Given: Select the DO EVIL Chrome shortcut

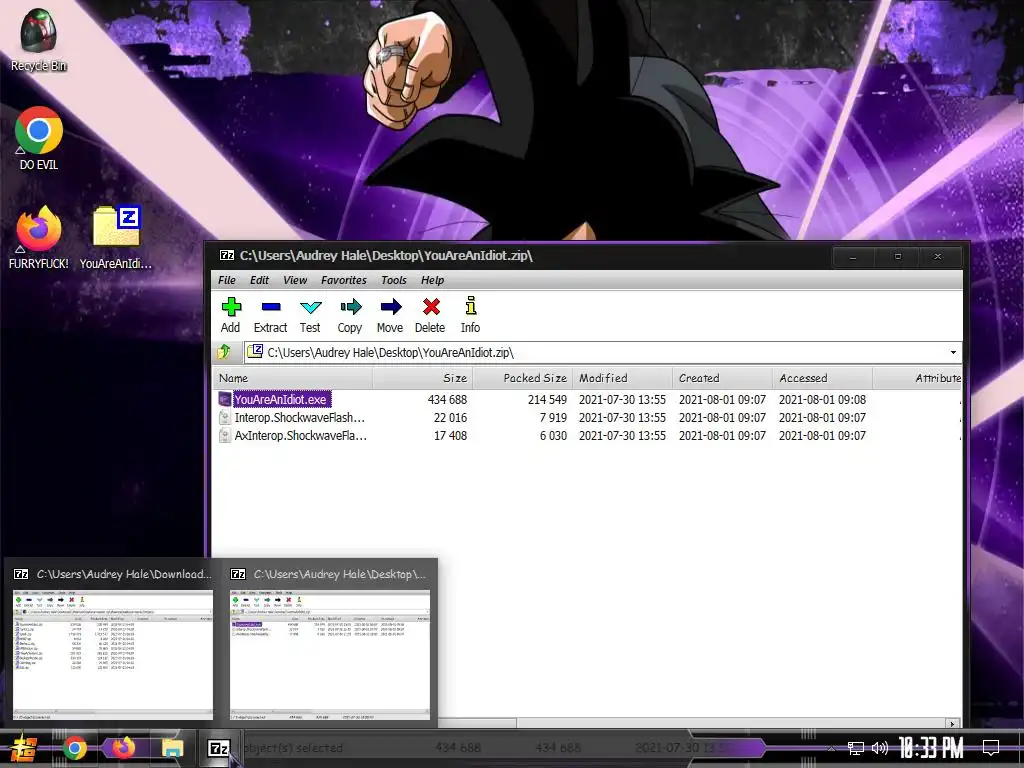Looking at the screenshot, I should click(39, 138).
